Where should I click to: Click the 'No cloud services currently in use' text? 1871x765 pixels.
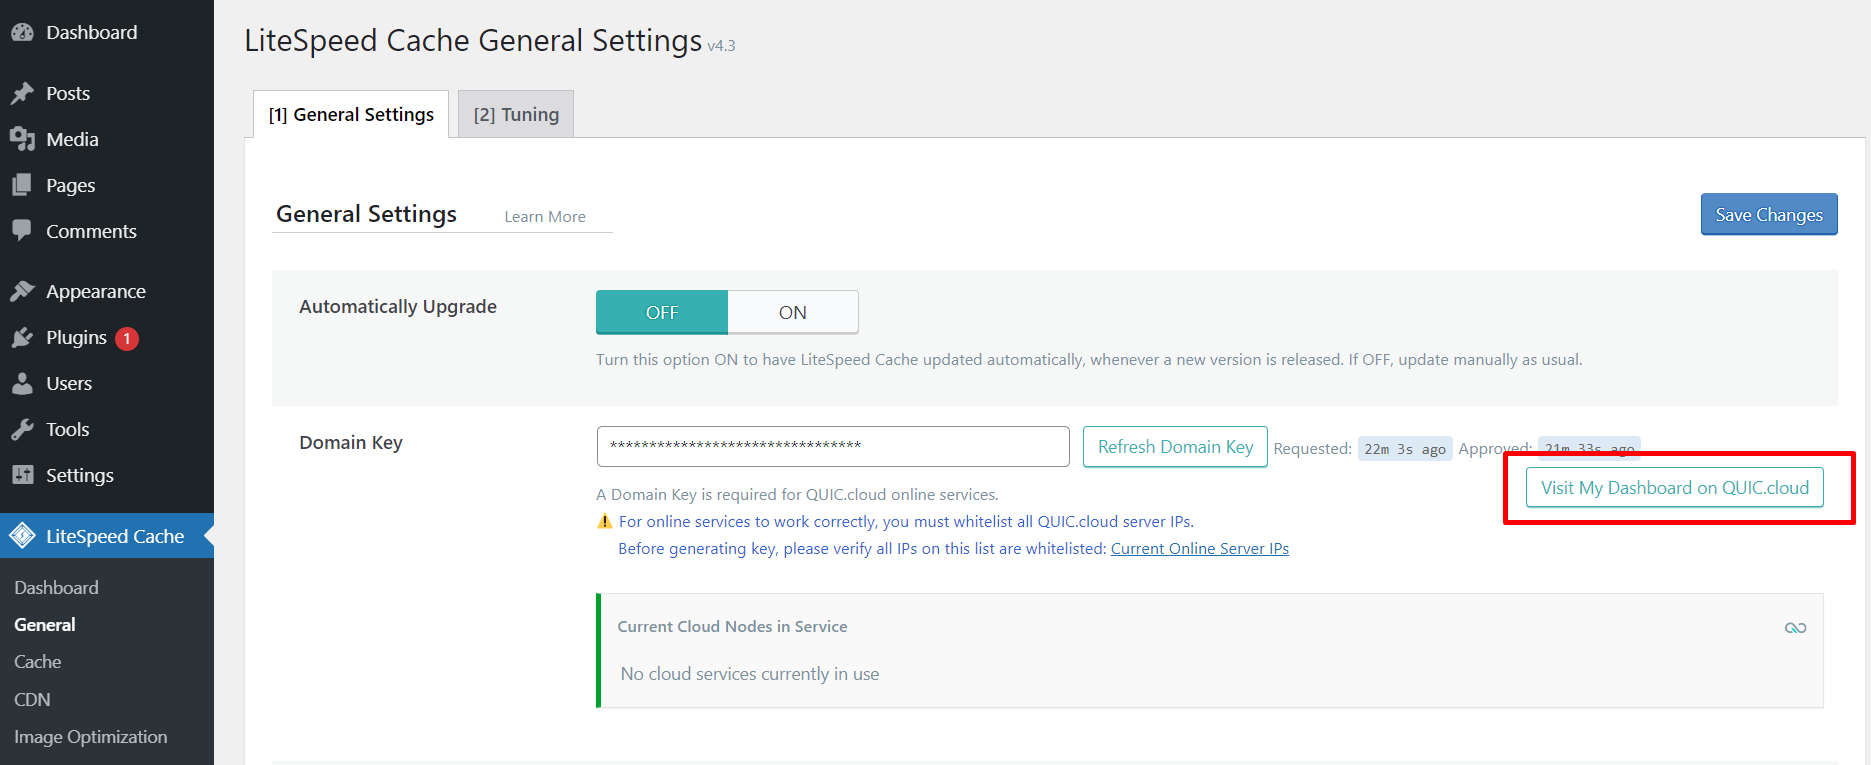pyautogui.click(x=750, y=673)
